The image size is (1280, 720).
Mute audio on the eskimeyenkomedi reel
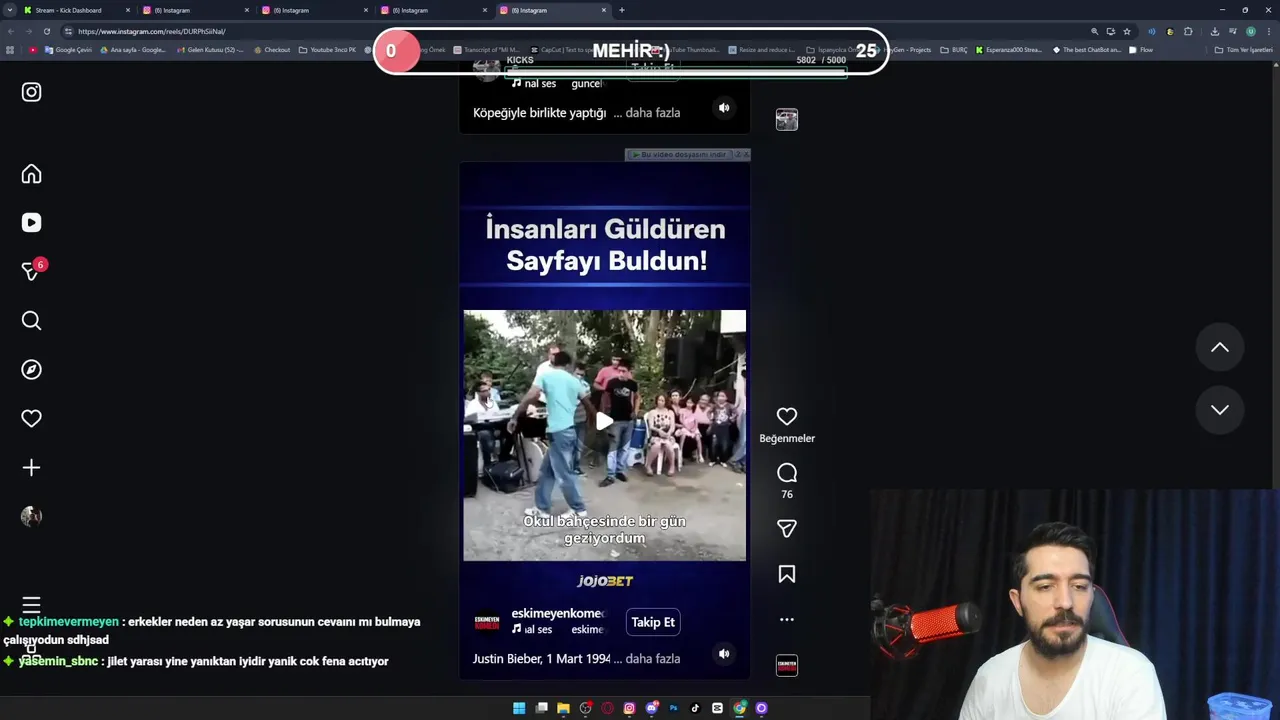[724, 653]
